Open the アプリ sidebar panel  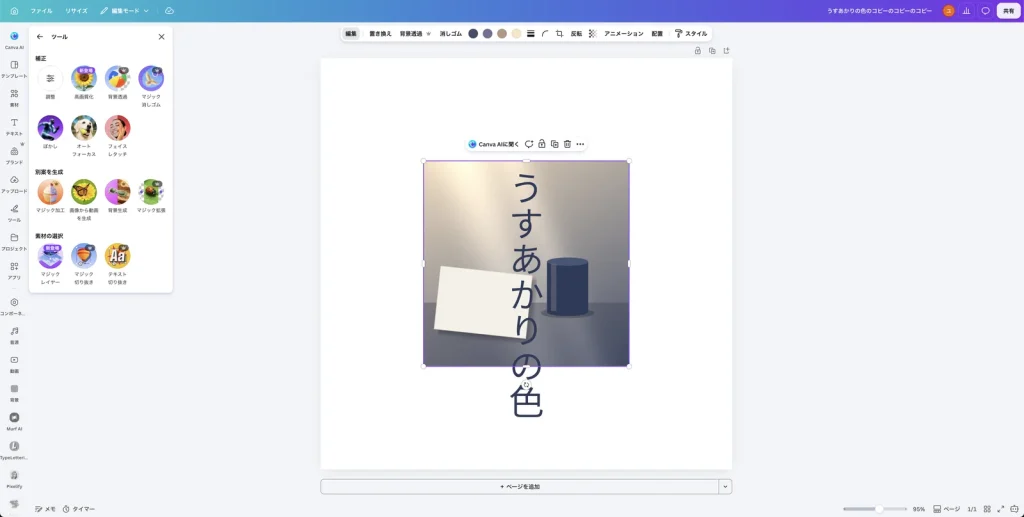point(14,270)
